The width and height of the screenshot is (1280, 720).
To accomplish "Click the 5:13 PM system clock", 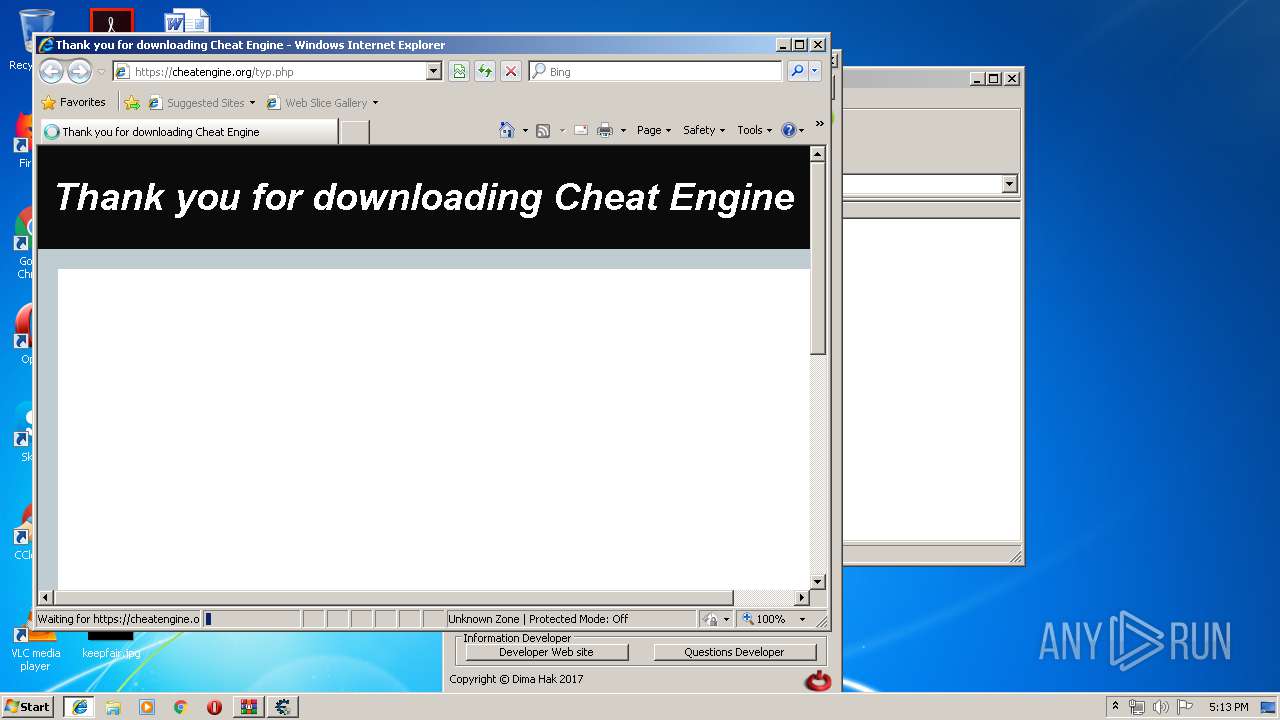I will (x=1228, y=707).
